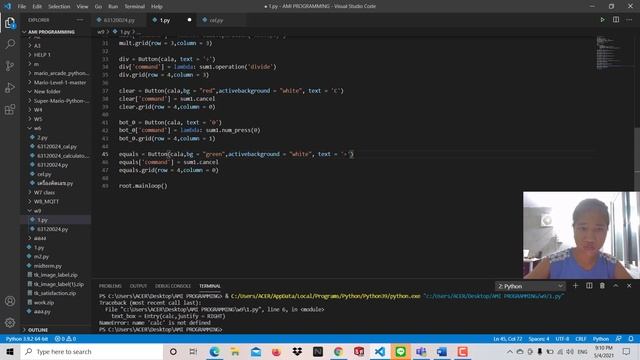640x360 pixels.
Task: Open the Help menu
Action: (x=157, y=7)
